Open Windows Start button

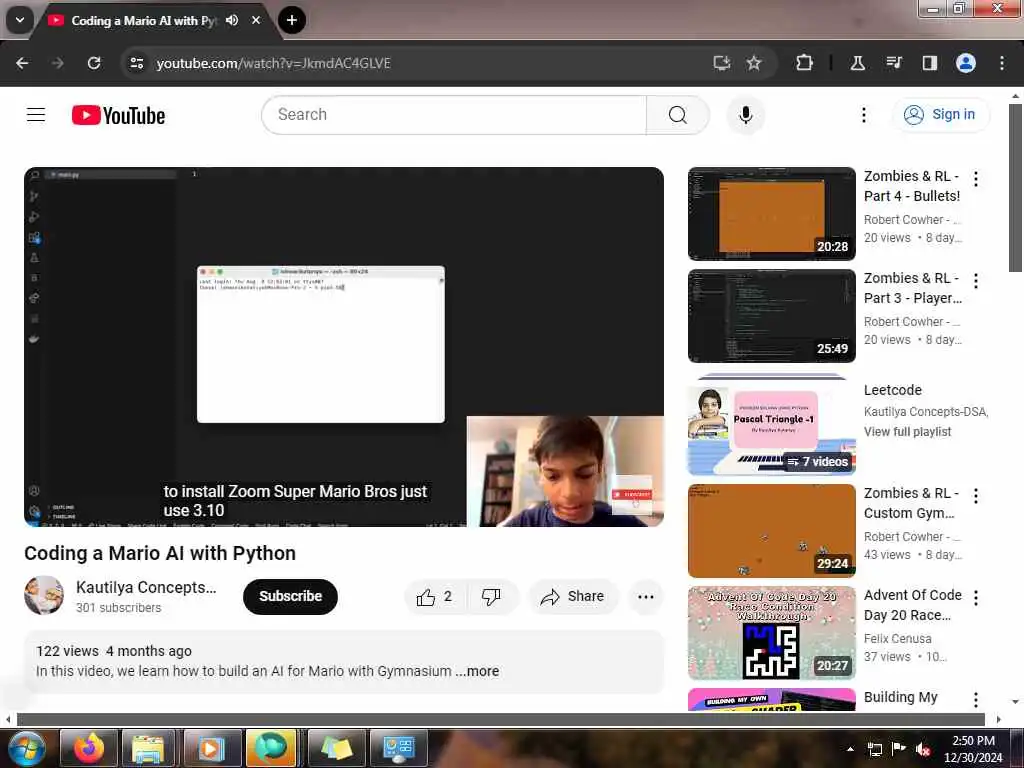(25, 748)
